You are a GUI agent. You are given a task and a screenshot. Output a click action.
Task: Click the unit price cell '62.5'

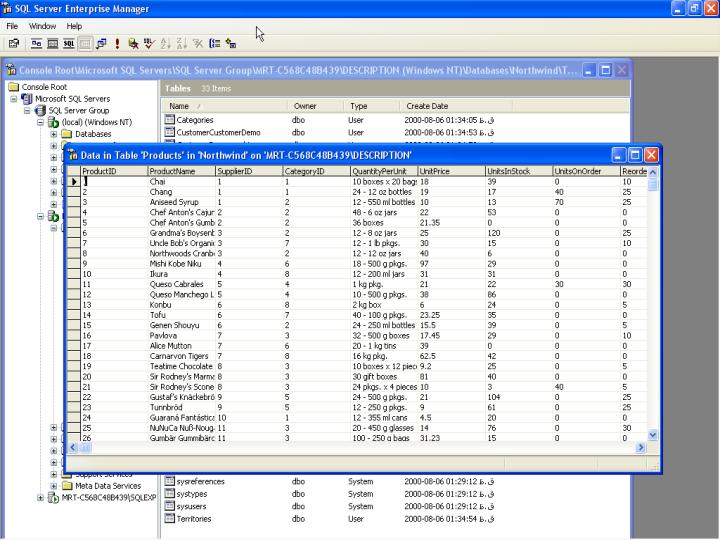[451, 356]
